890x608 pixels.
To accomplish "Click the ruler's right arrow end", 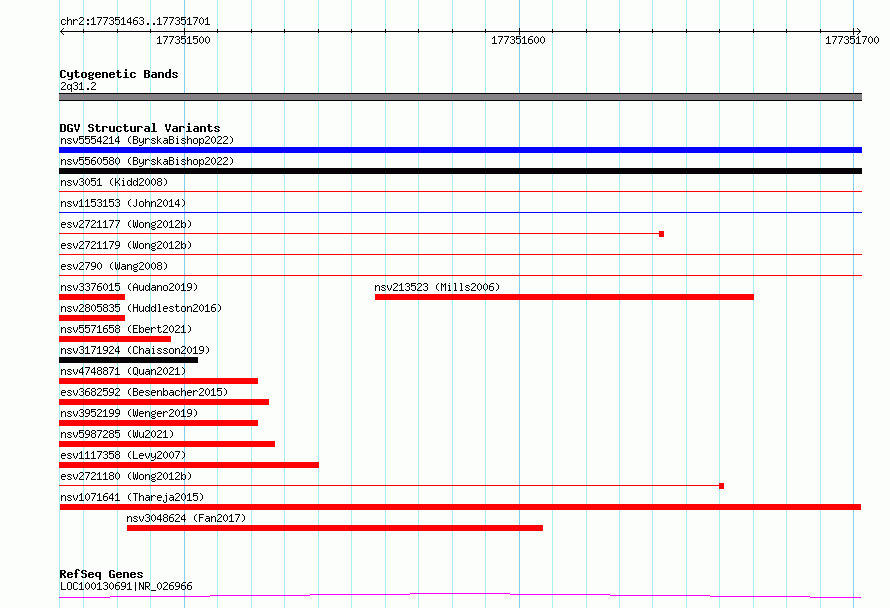I will click(x=858, y=32).
